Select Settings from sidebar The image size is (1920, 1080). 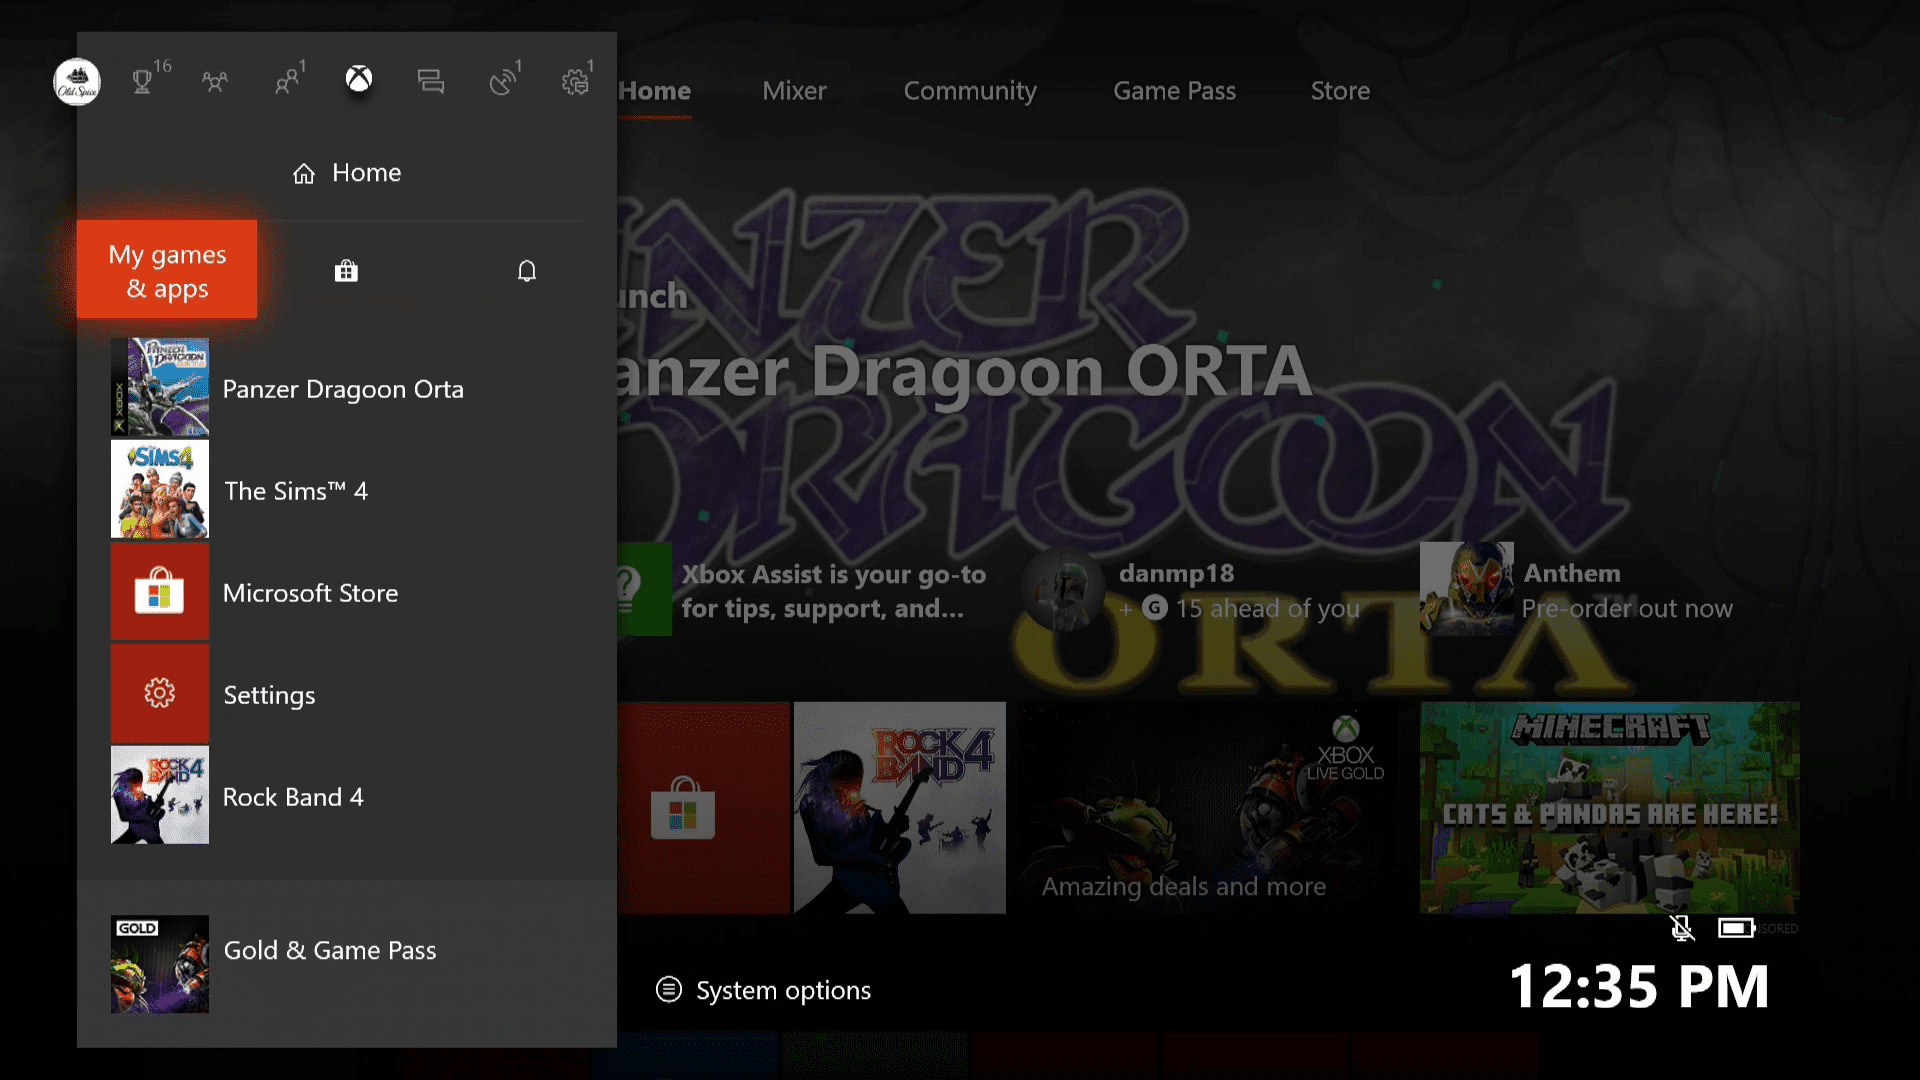(269, 694)
